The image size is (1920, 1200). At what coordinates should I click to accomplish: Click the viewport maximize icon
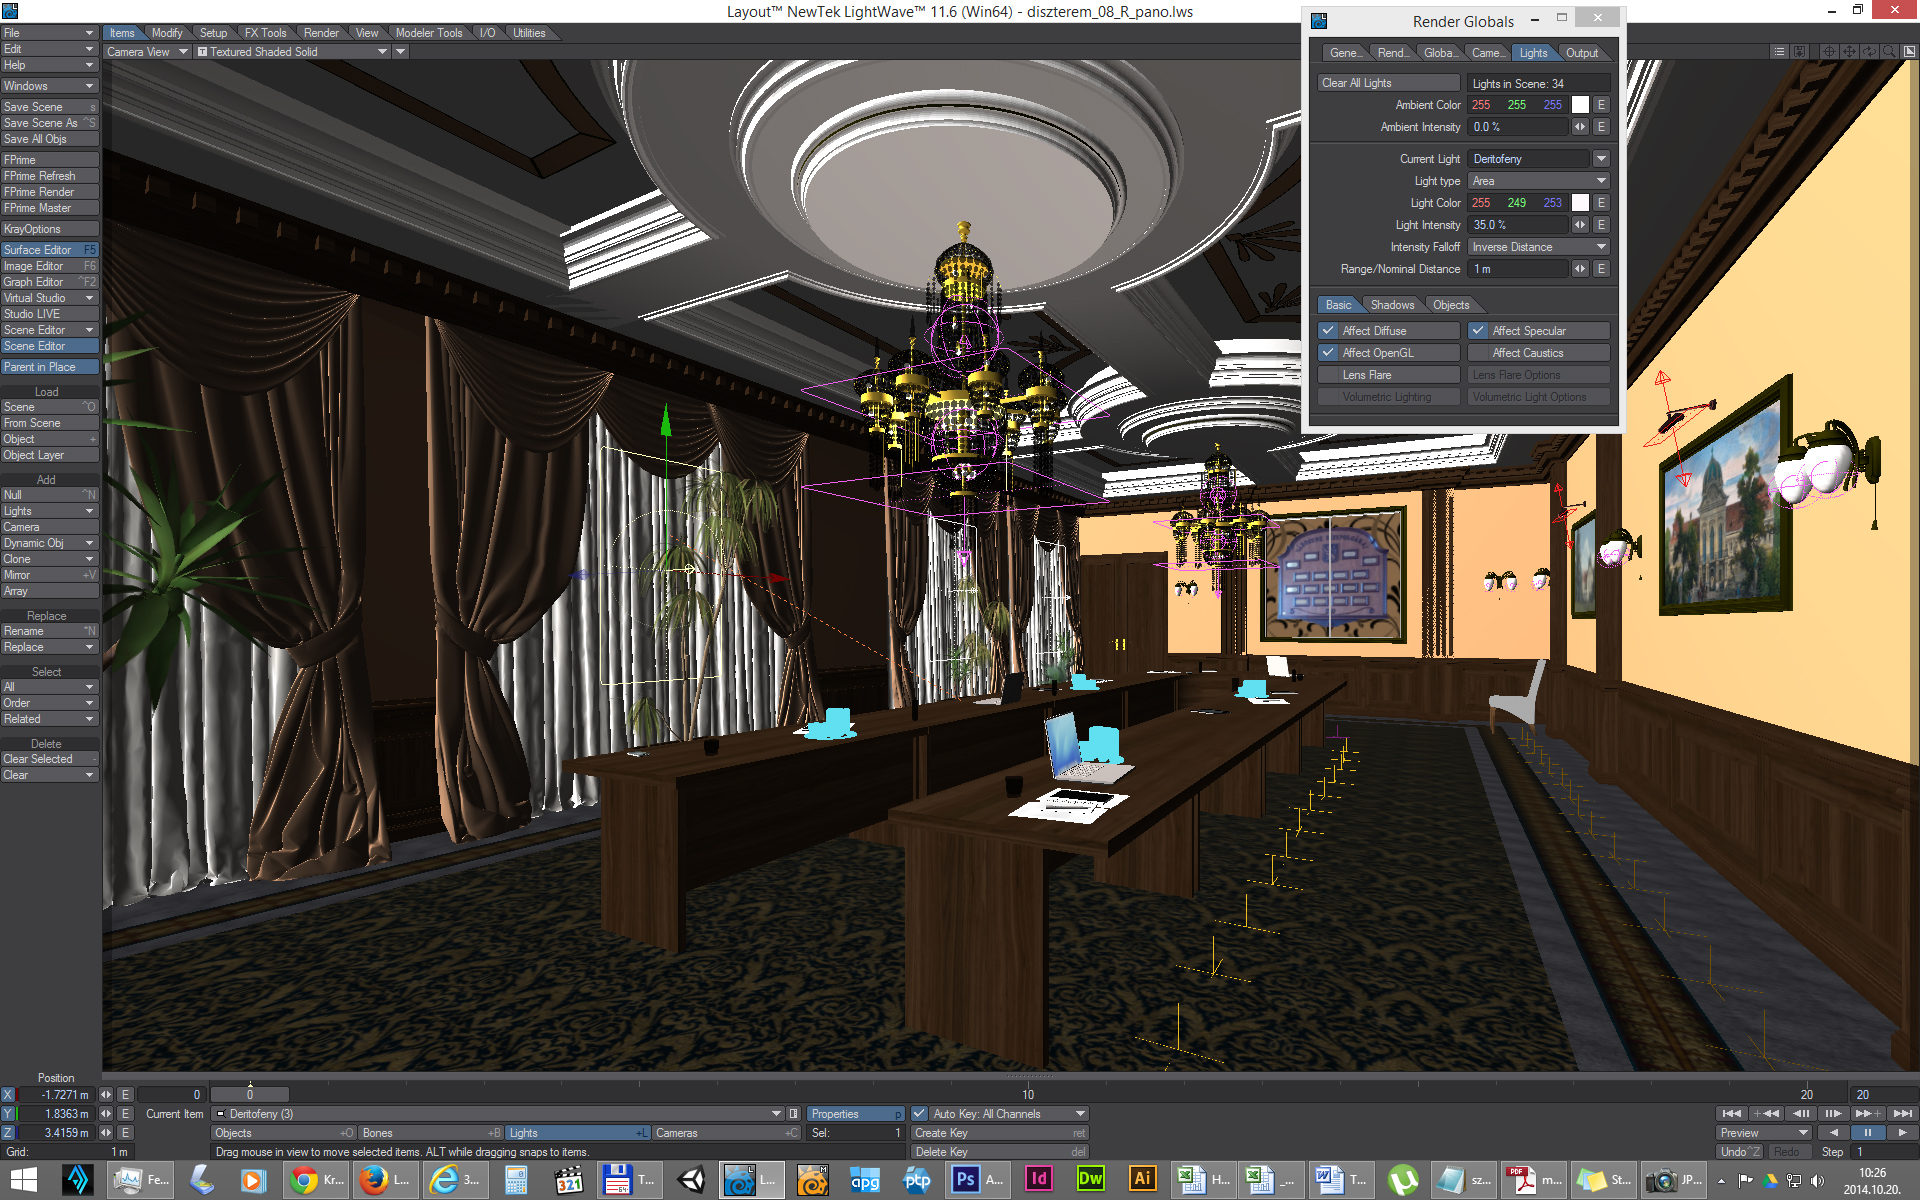(x=1909, y=51)
